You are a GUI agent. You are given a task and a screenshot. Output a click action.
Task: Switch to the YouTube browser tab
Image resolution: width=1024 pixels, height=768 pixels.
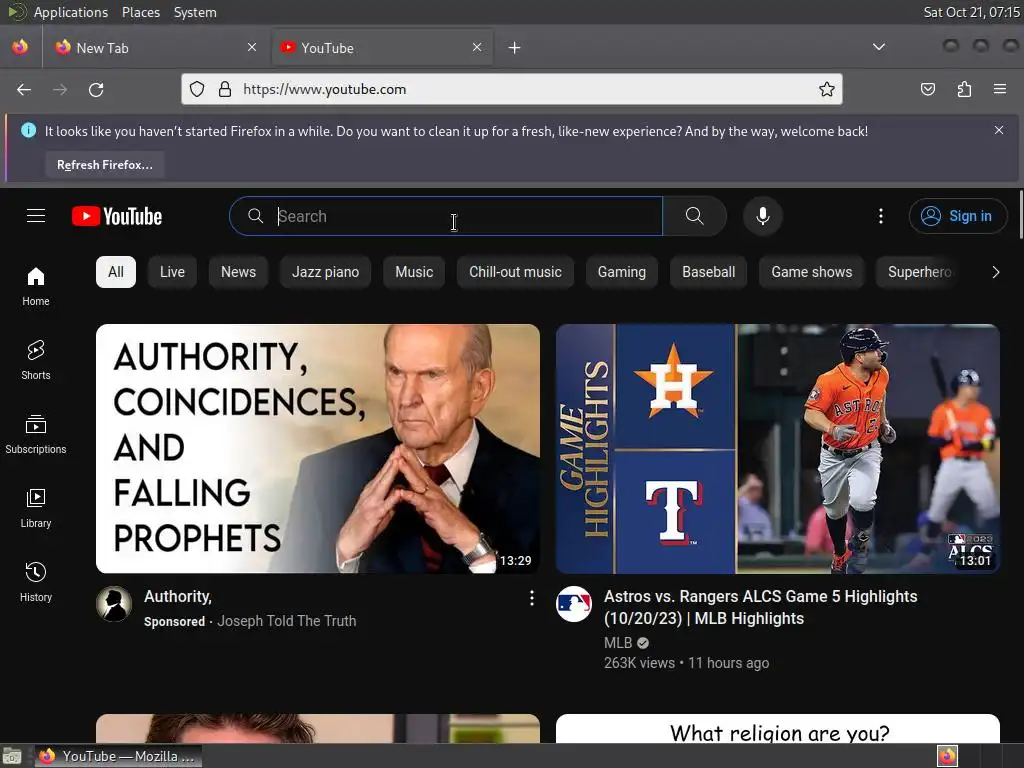click(382, 48)
